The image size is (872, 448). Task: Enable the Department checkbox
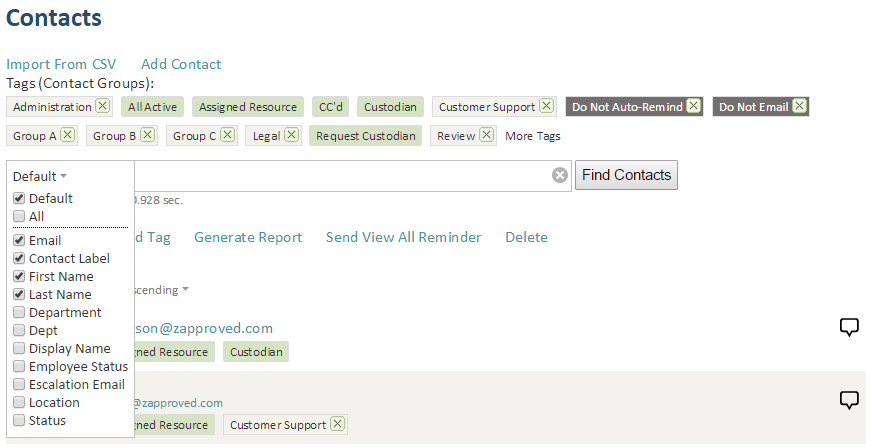pyautogui.click(x=19, y=312)
